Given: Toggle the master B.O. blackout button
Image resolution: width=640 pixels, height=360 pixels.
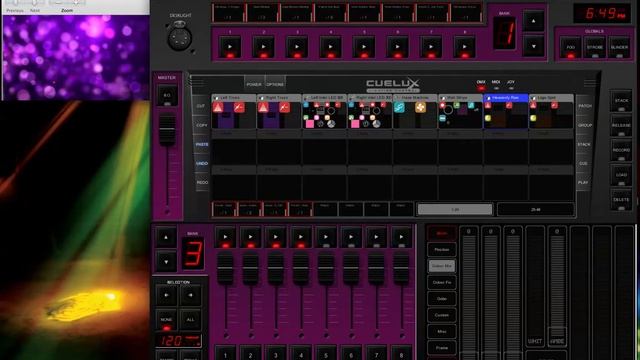Looking at the screenshot, I should pos(167,96).
